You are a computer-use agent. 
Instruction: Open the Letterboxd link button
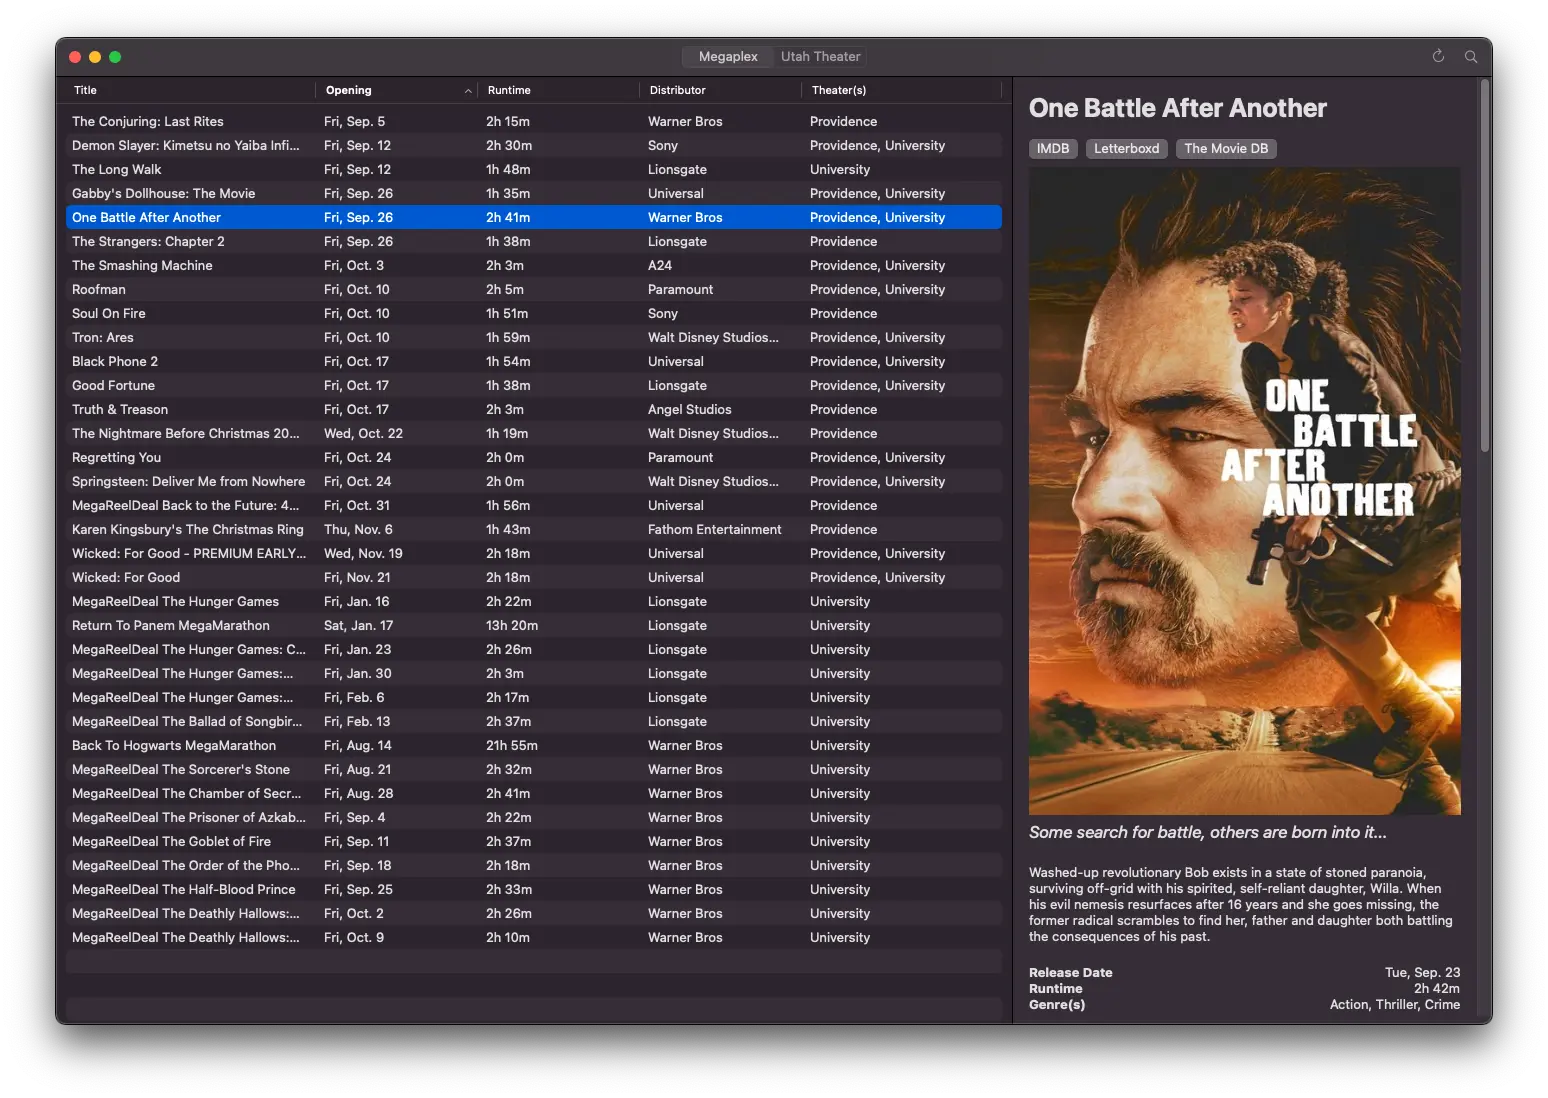pyautogui.click(x=1126, y=148)
